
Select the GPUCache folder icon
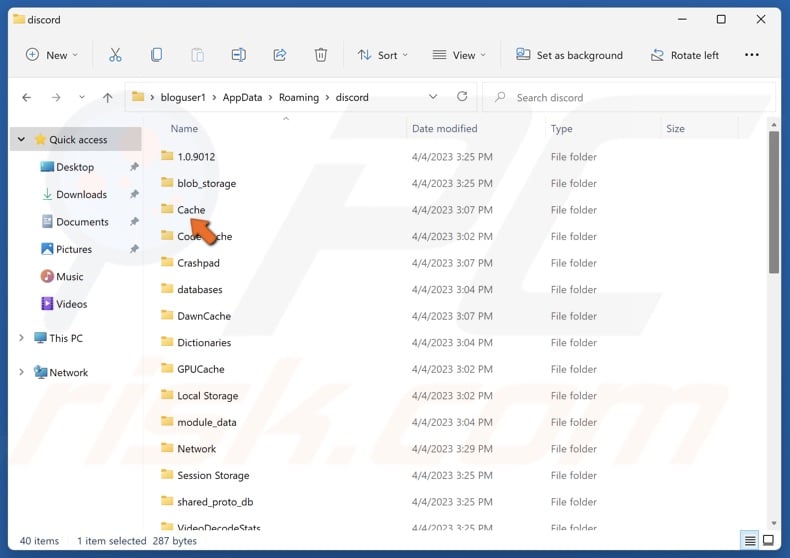click(167, 368)
